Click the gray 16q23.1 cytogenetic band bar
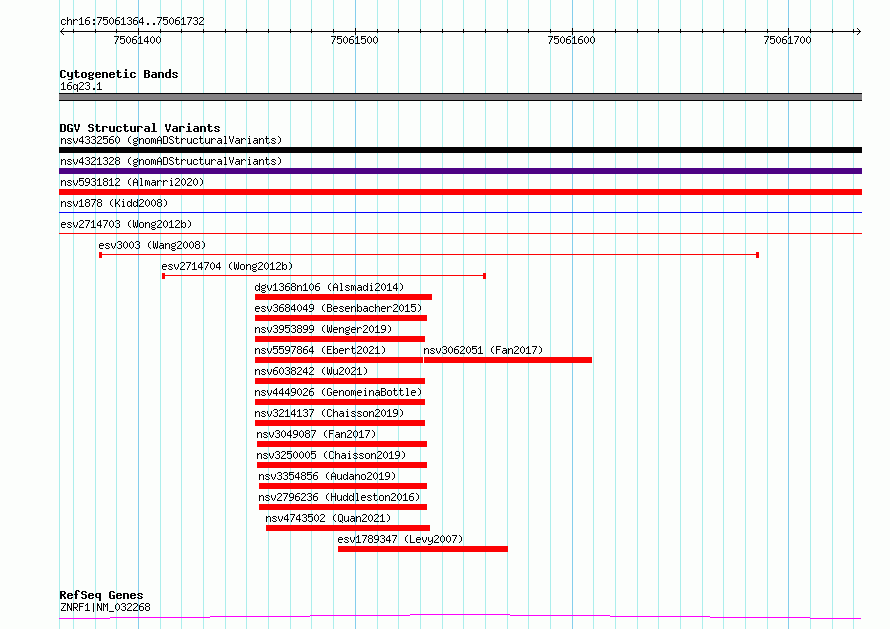 460,97
